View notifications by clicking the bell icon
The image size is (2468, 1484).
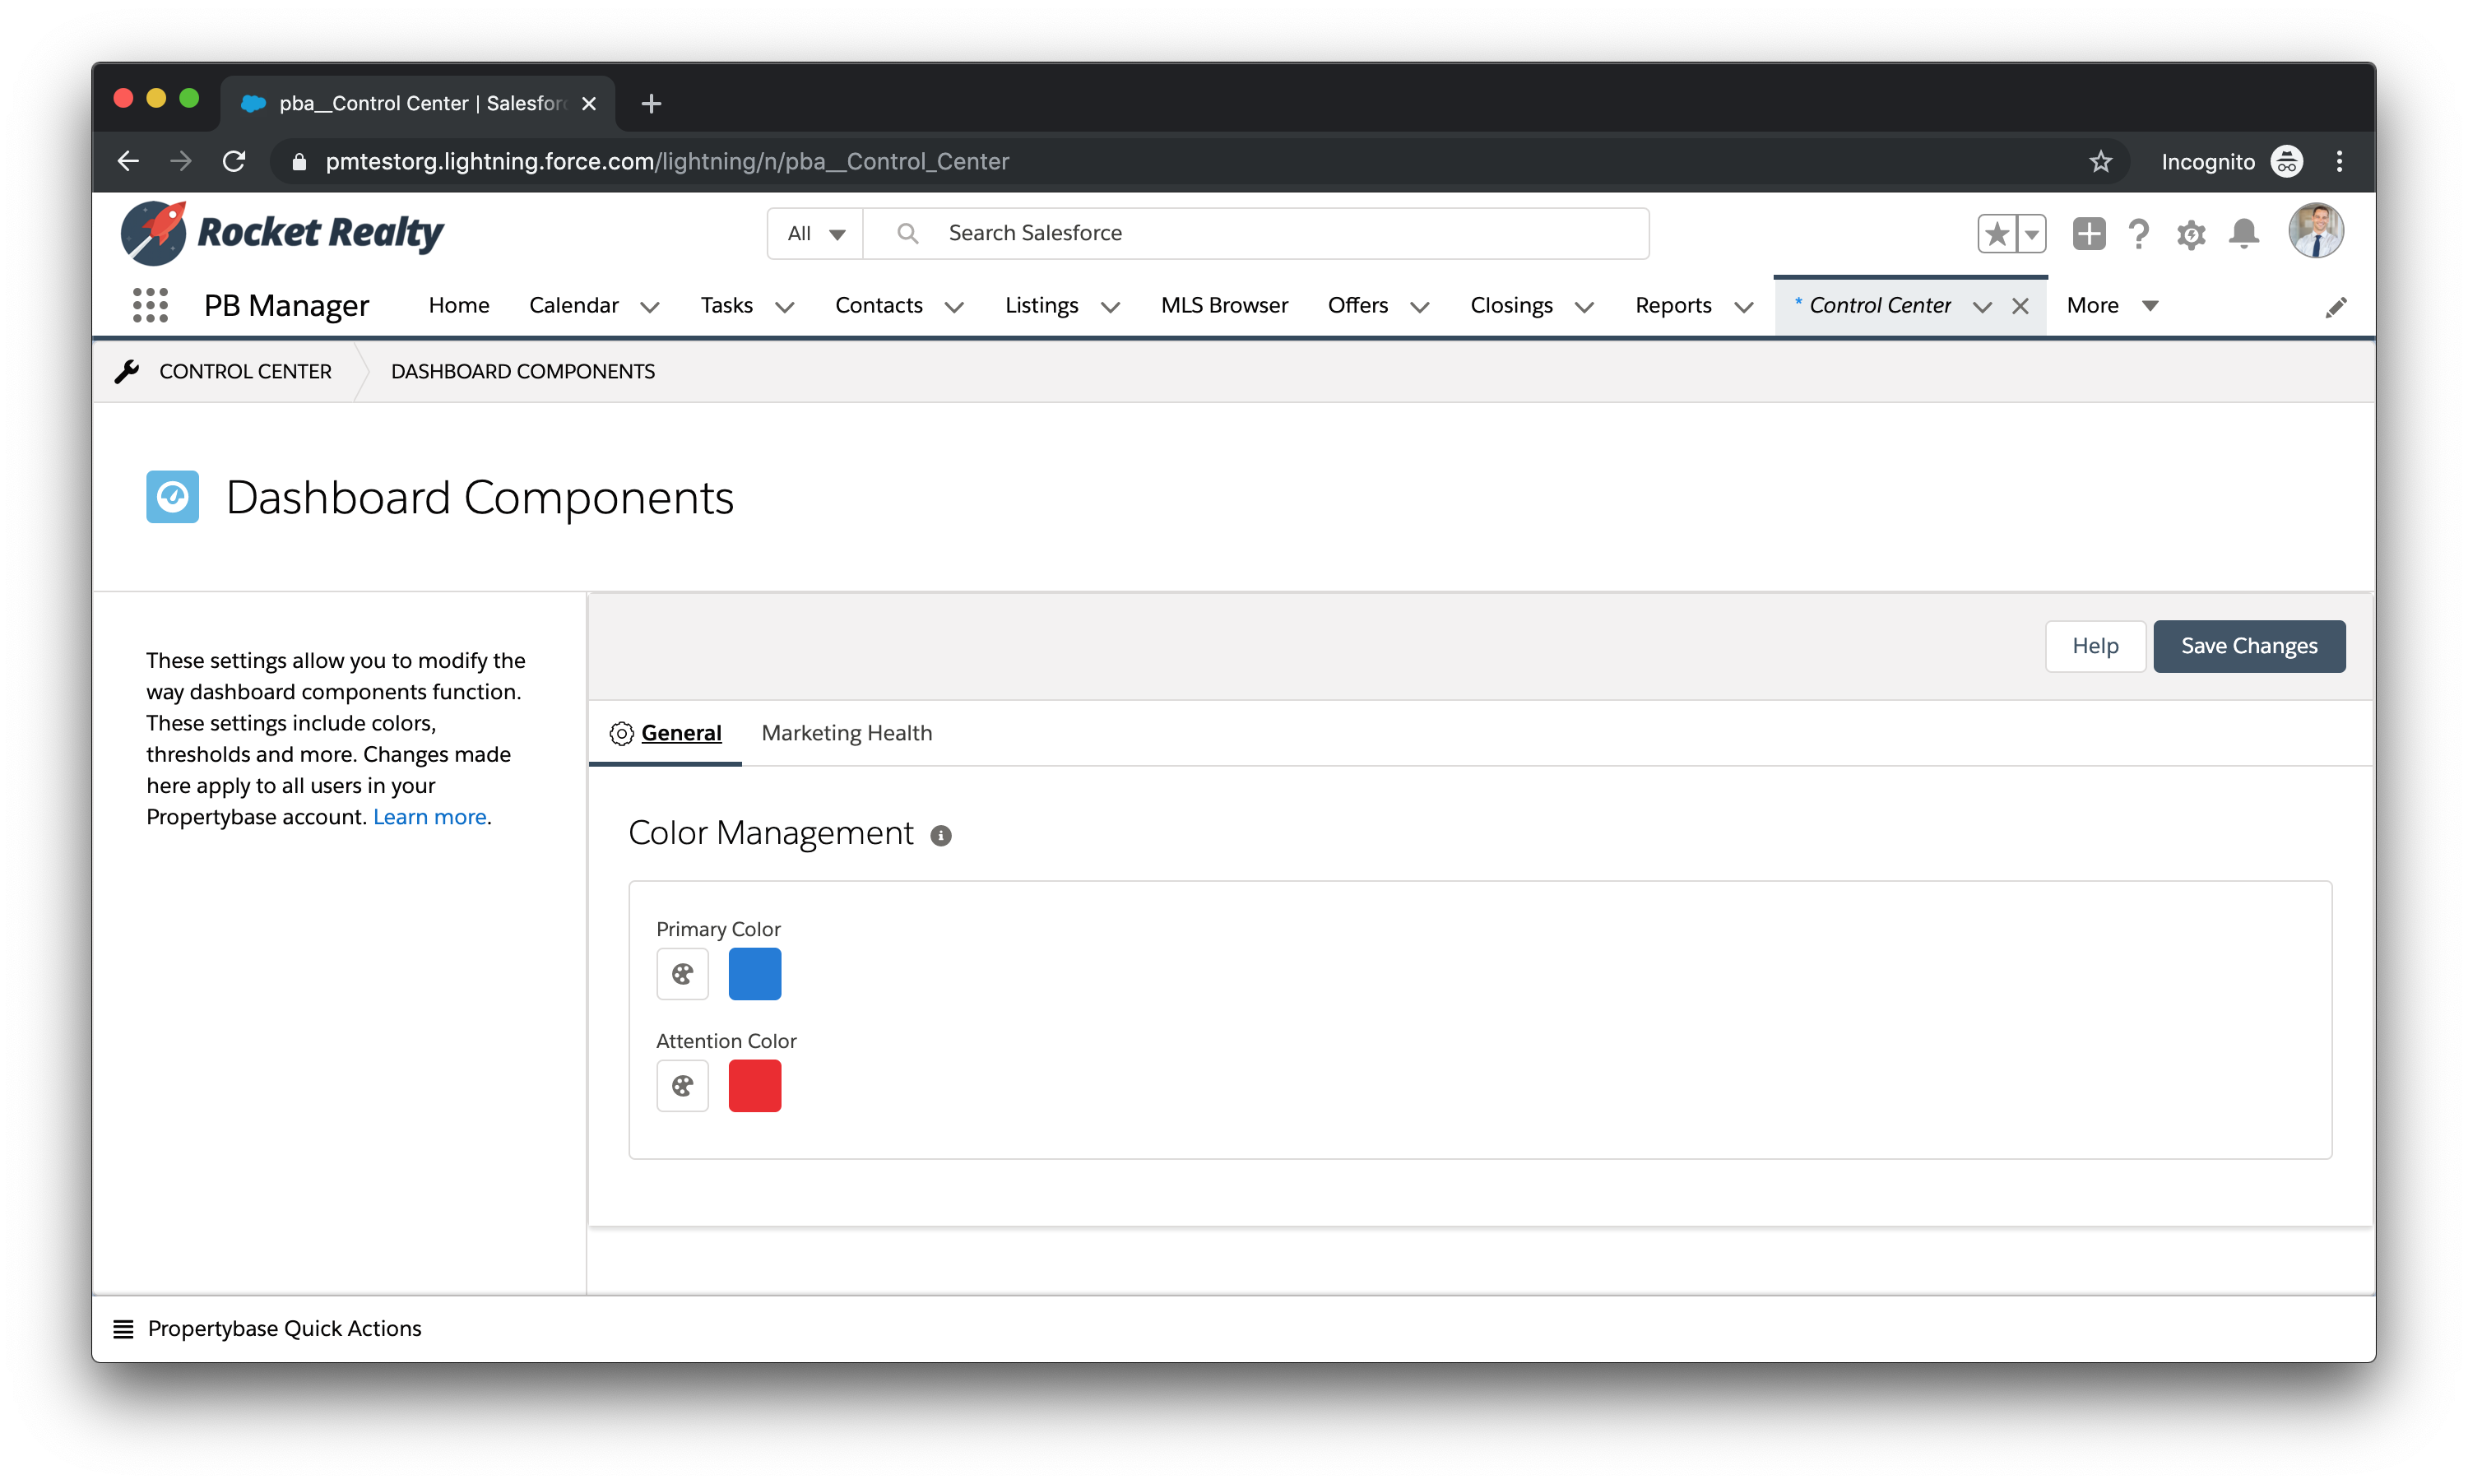tap(2244, 233)
